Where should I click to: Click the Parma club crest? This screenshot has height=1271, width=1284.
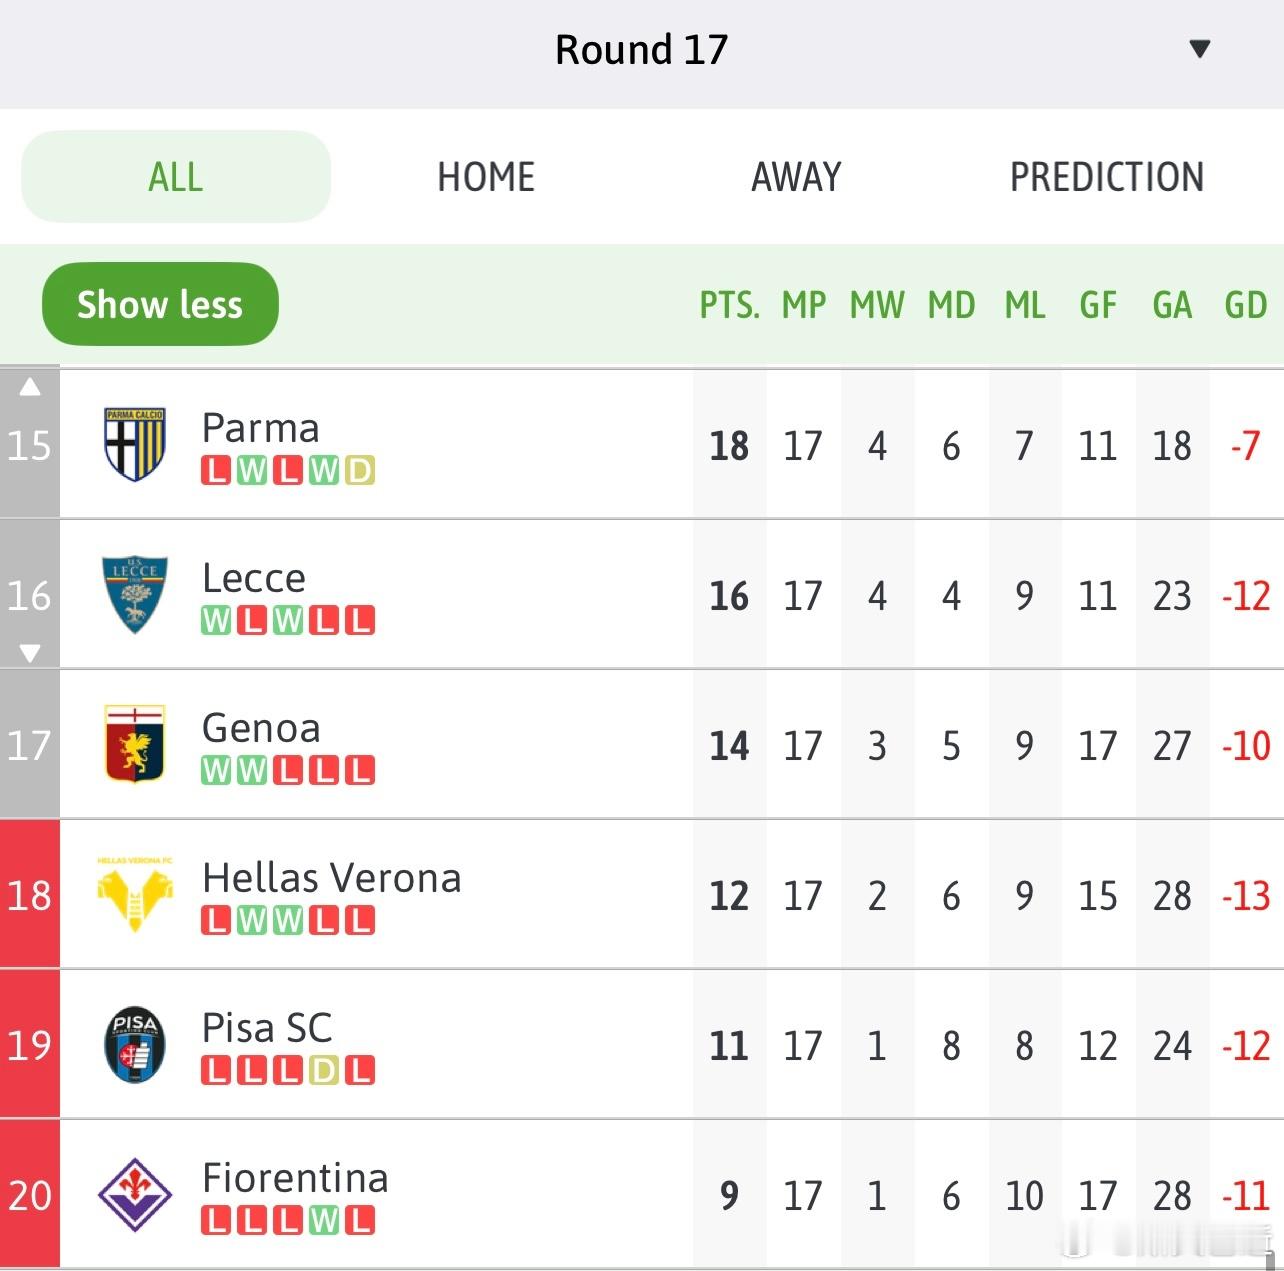tap(135, 443)
